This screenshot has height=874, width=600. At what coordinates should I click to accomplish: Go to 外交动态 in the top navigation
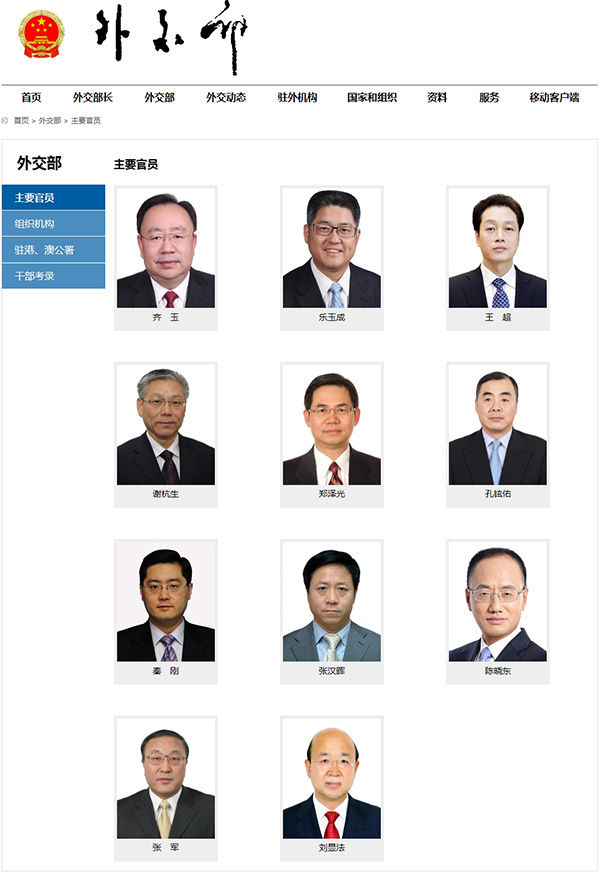tap(226, 98)
